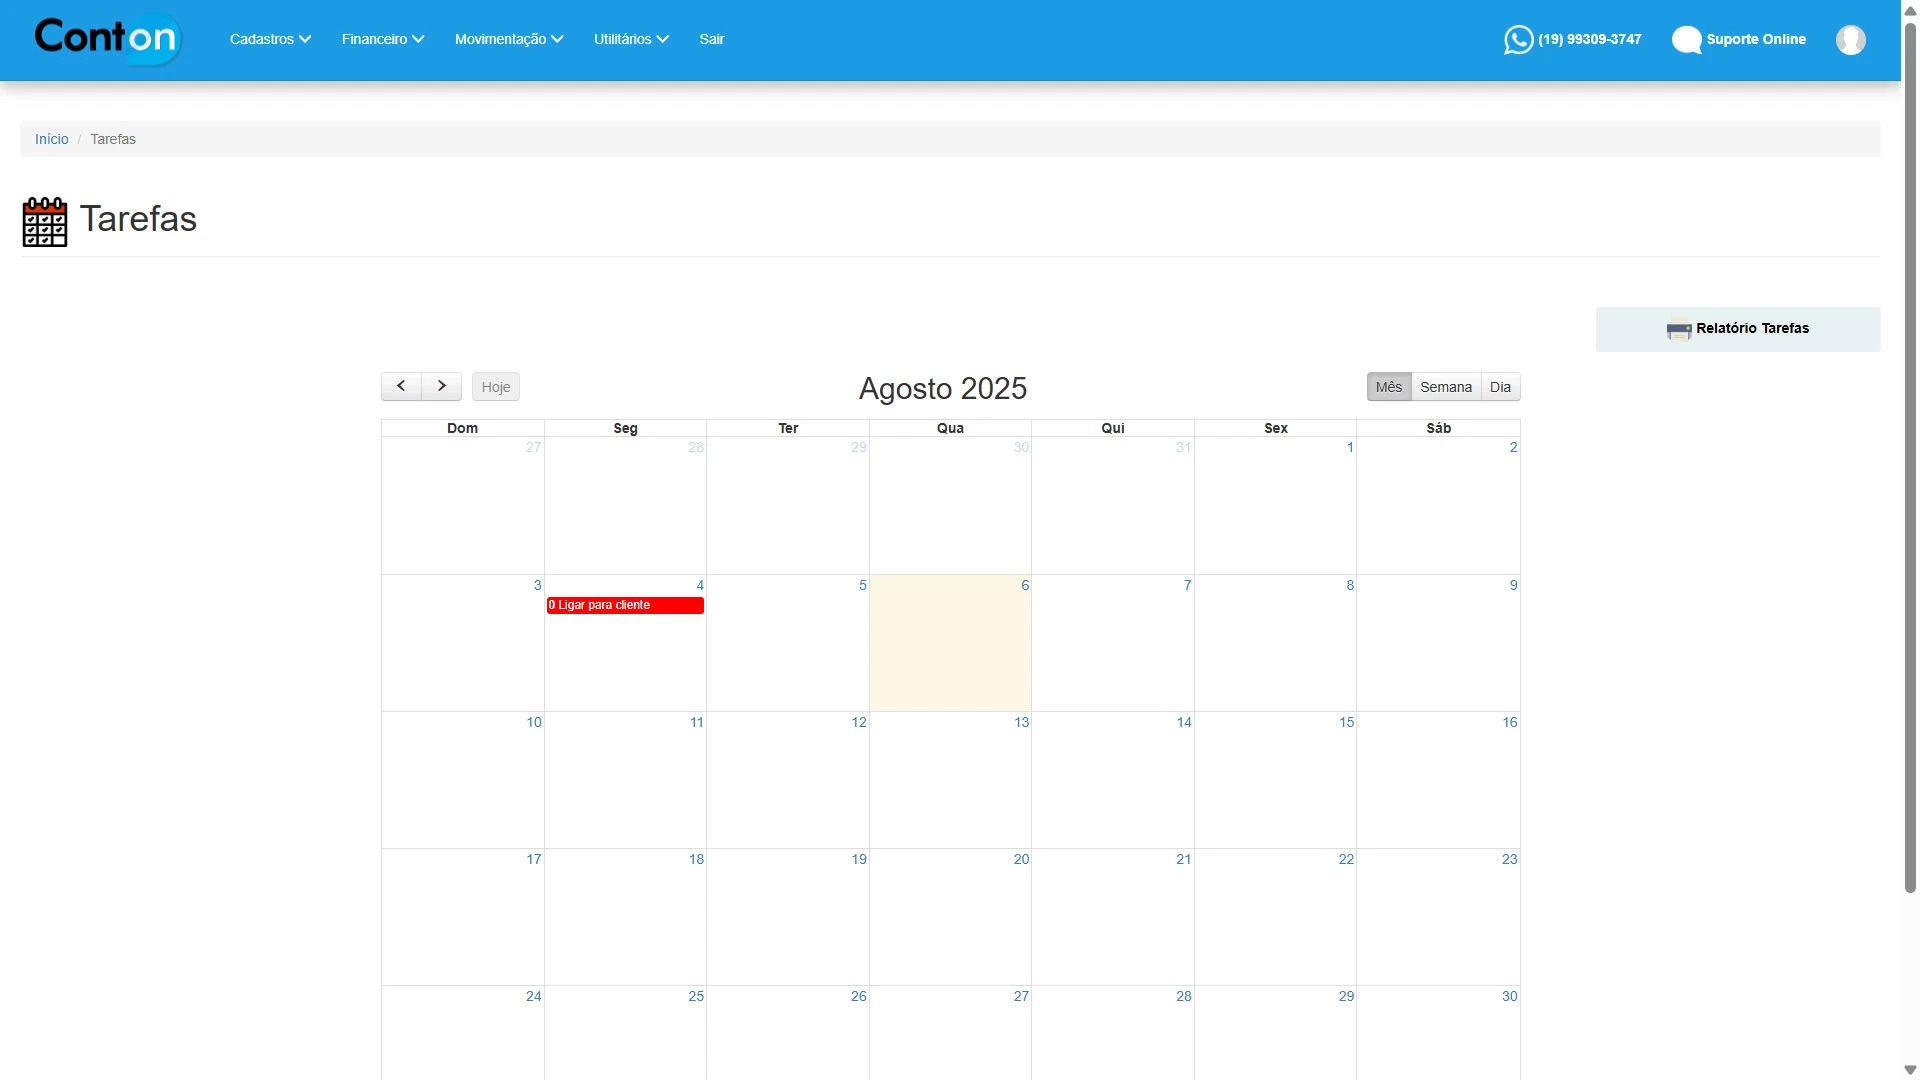Go to previous month arrow

pos(401,386)
